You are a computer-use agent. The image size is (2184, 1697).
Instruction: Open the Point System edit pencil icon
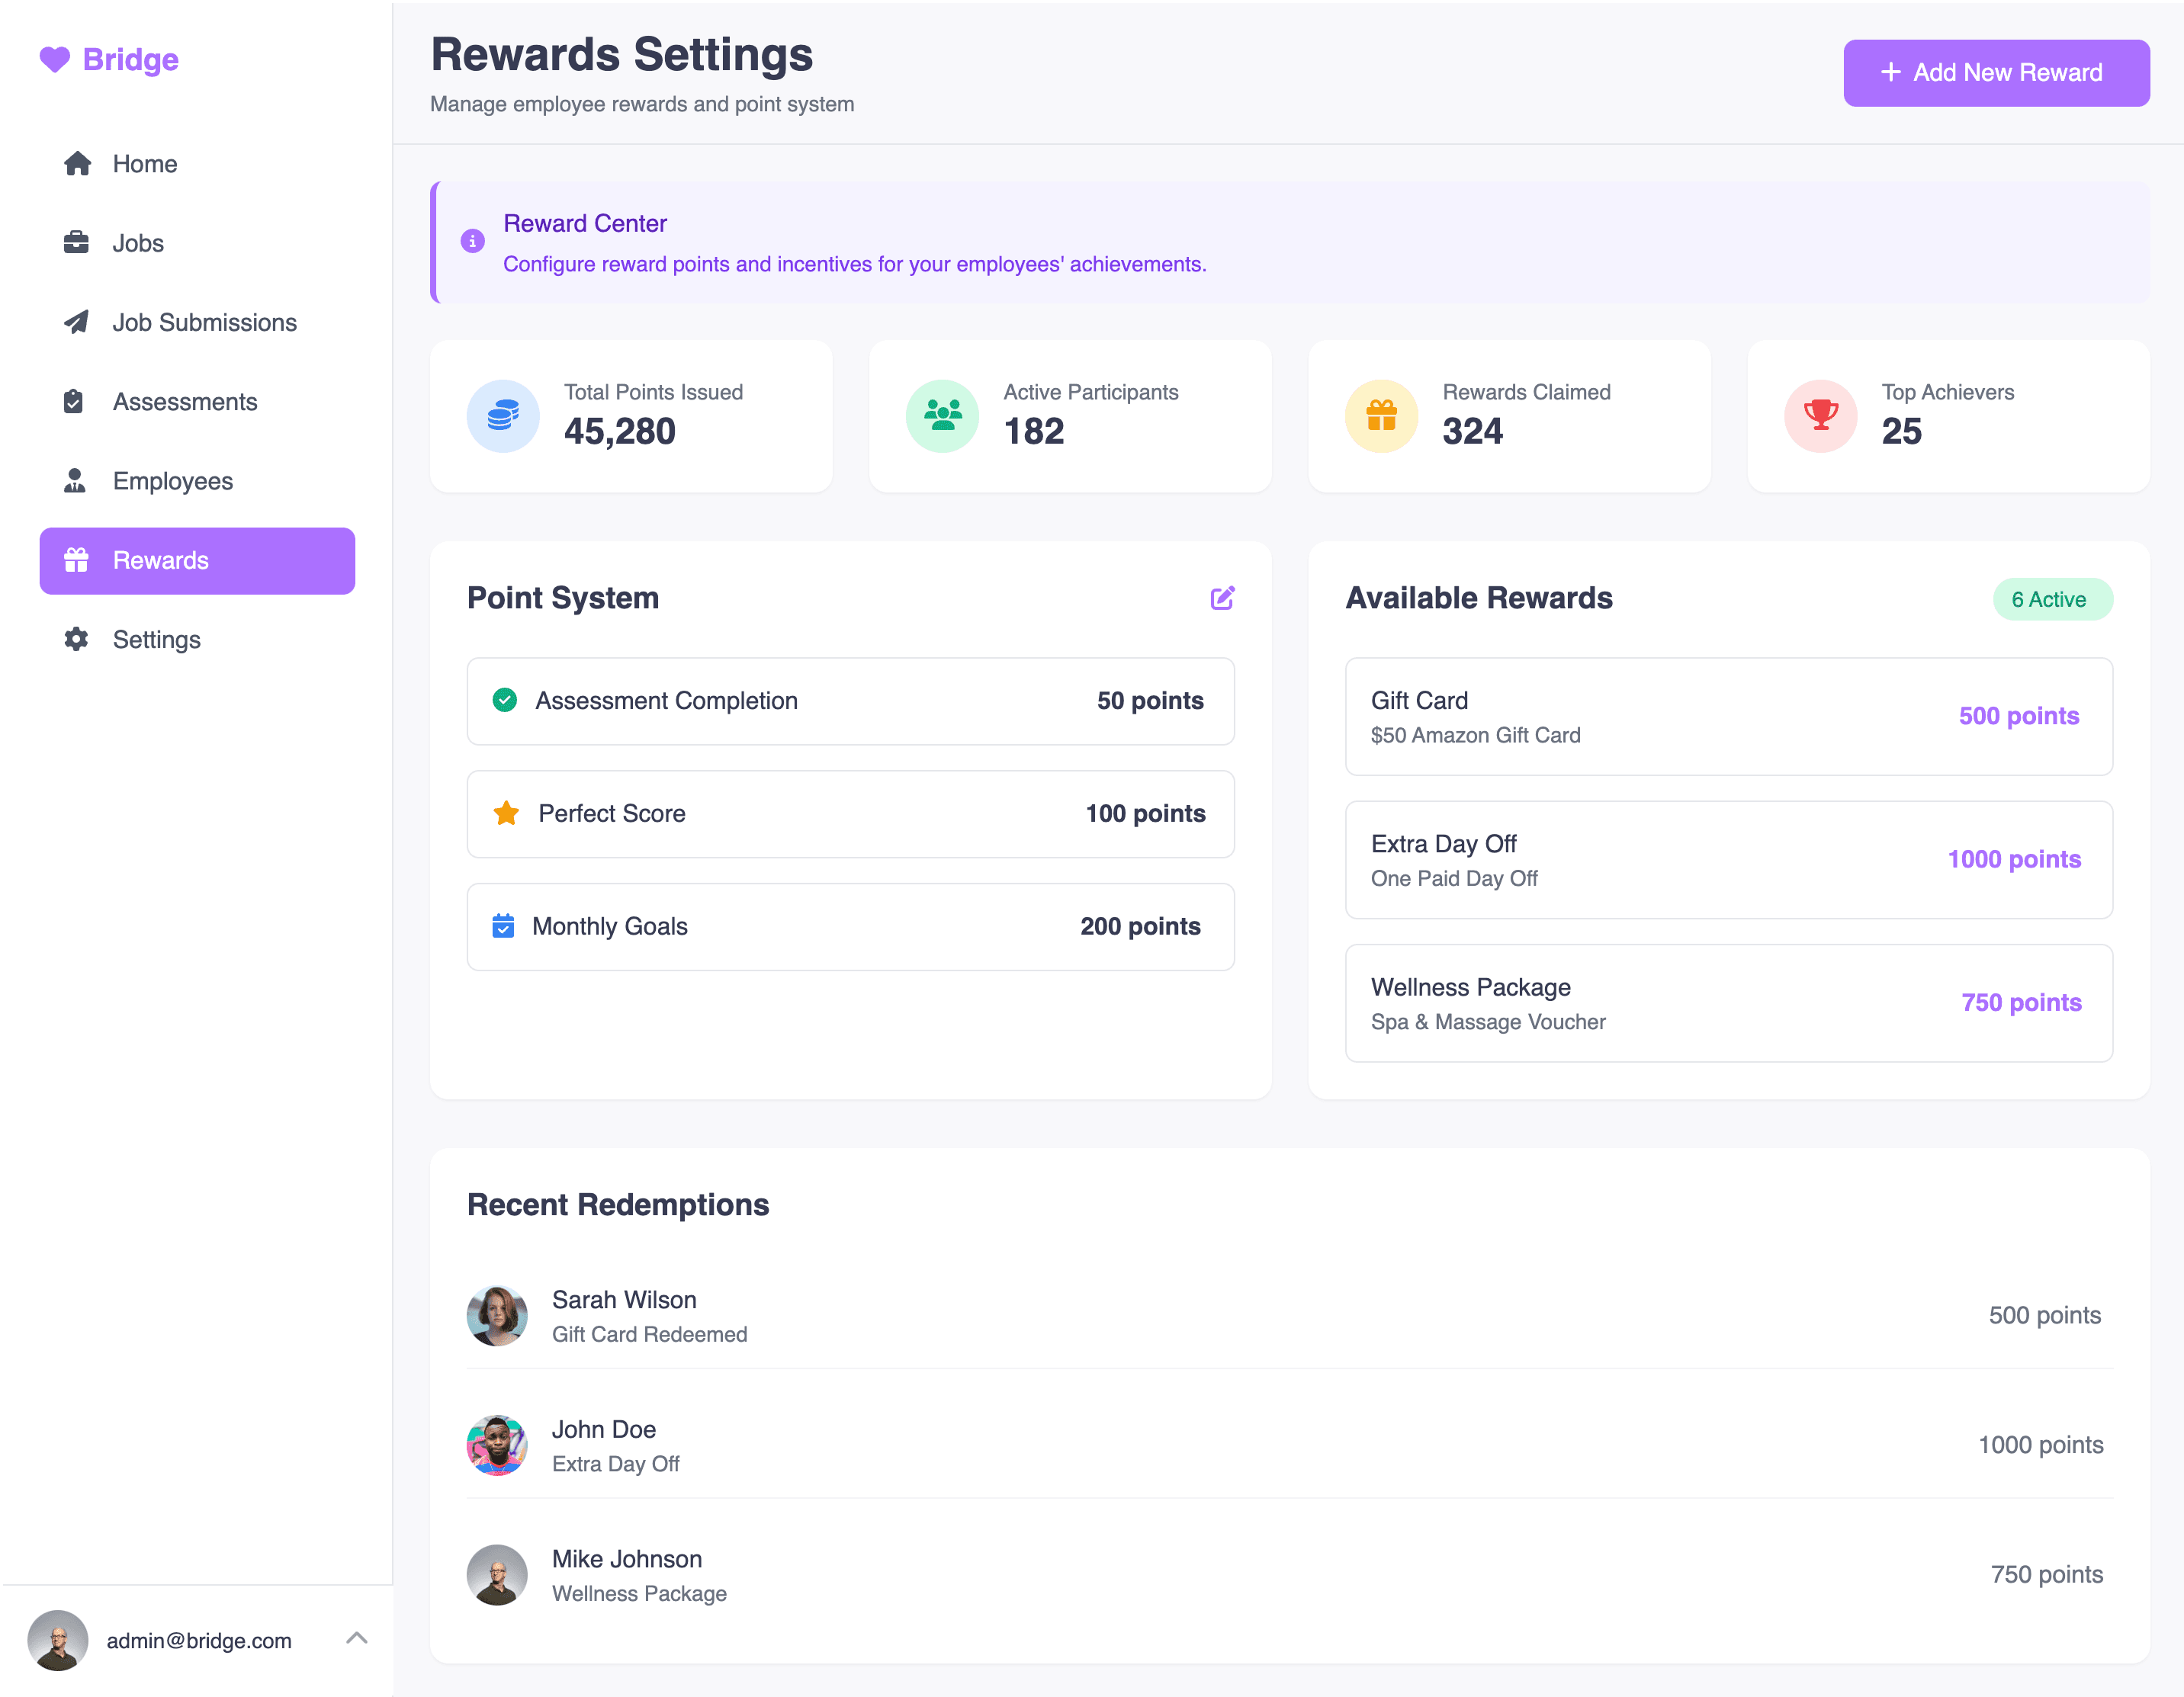(x=1222, y=598)
